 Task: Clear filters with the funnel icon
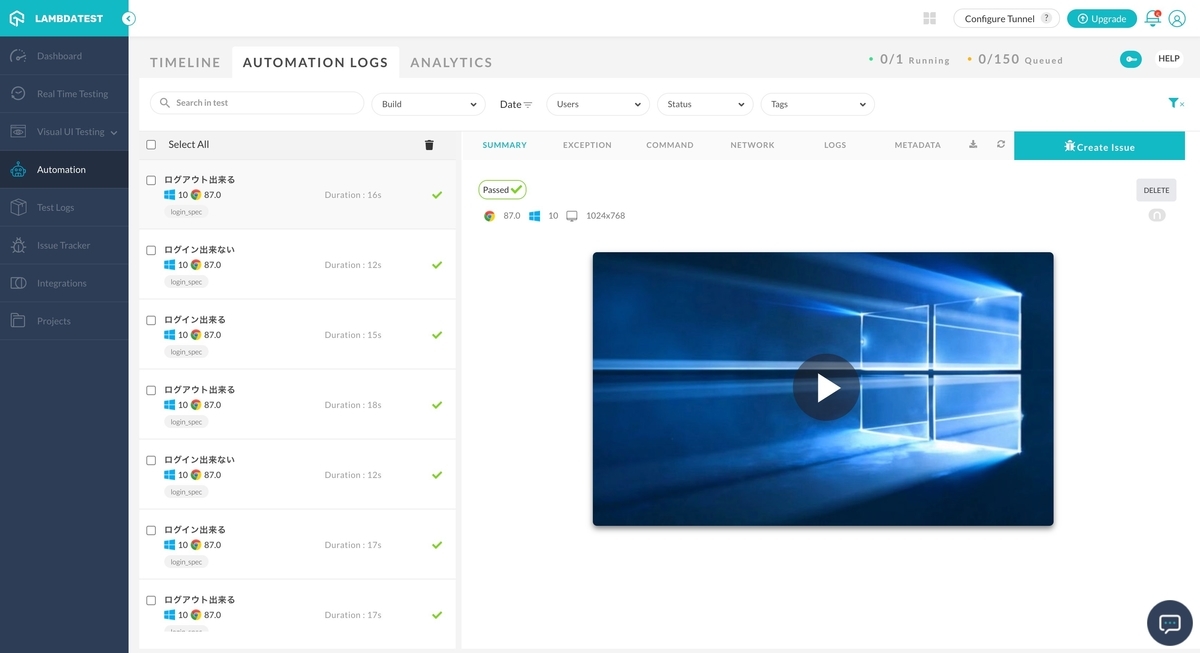pos(1176,103)
